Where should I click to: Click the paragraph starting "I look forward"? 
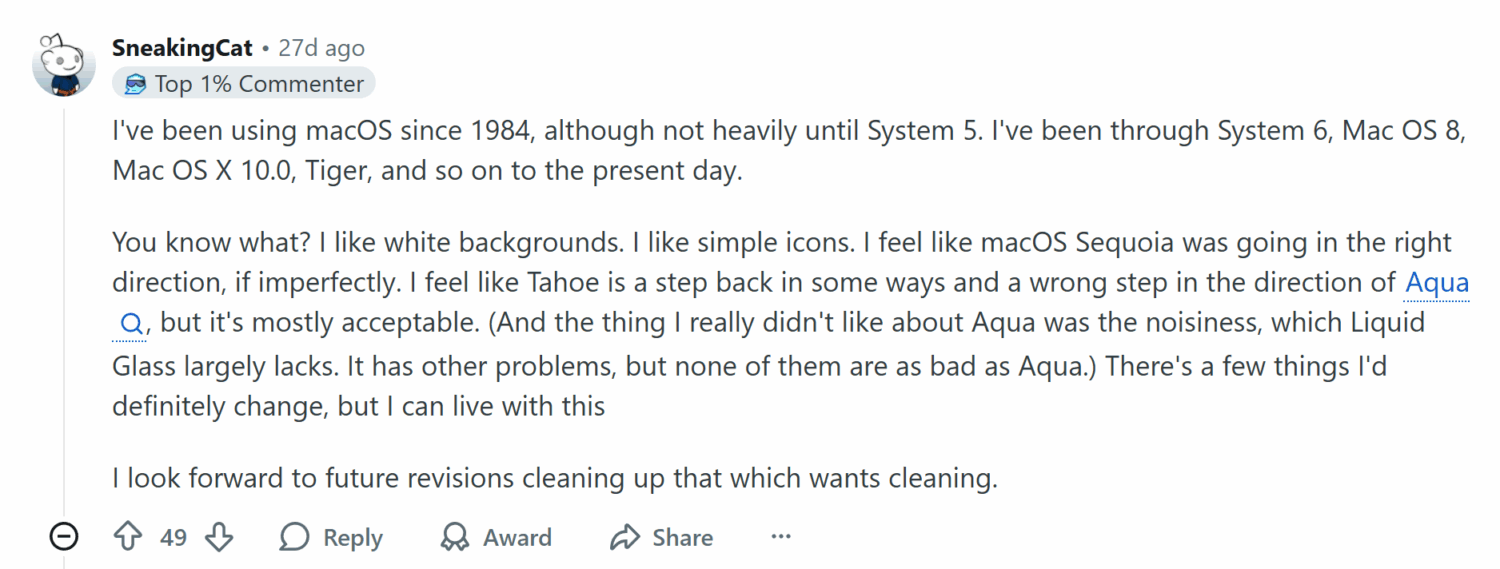pyautogui.click(x=554, y=478)
